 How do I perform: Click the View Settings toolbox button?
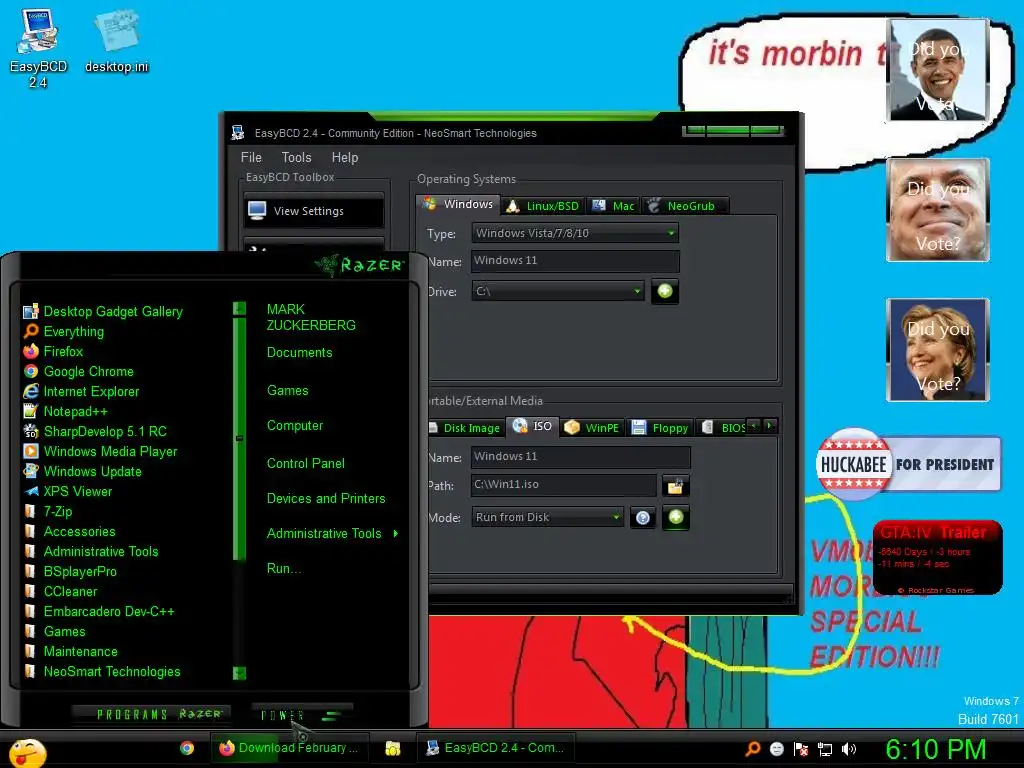tap(314, 211)
